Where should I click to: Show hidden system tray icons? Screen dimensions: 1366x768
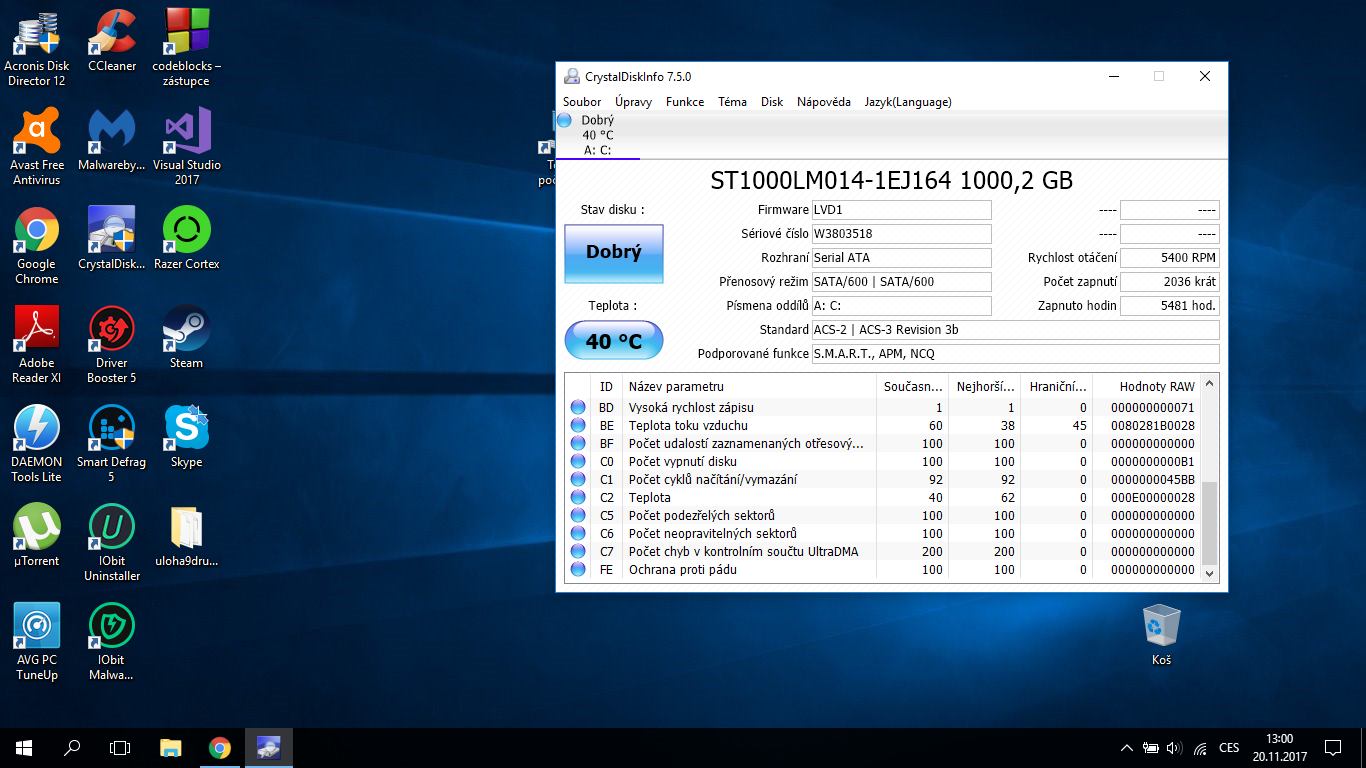(x=1126, y=748)
